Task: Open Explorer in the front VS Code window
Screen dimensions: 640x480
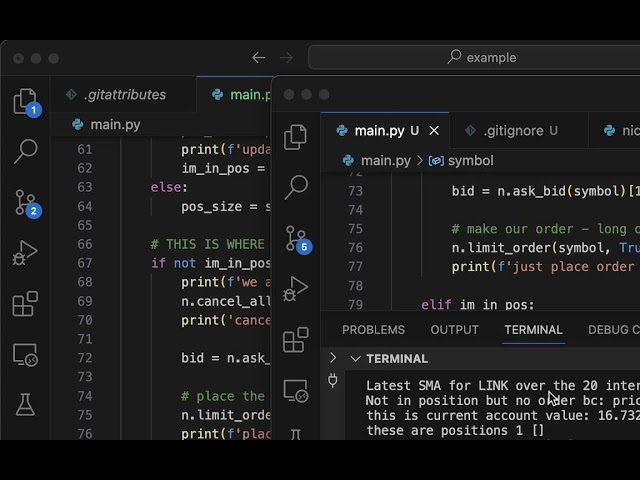Action: [296, 137]
